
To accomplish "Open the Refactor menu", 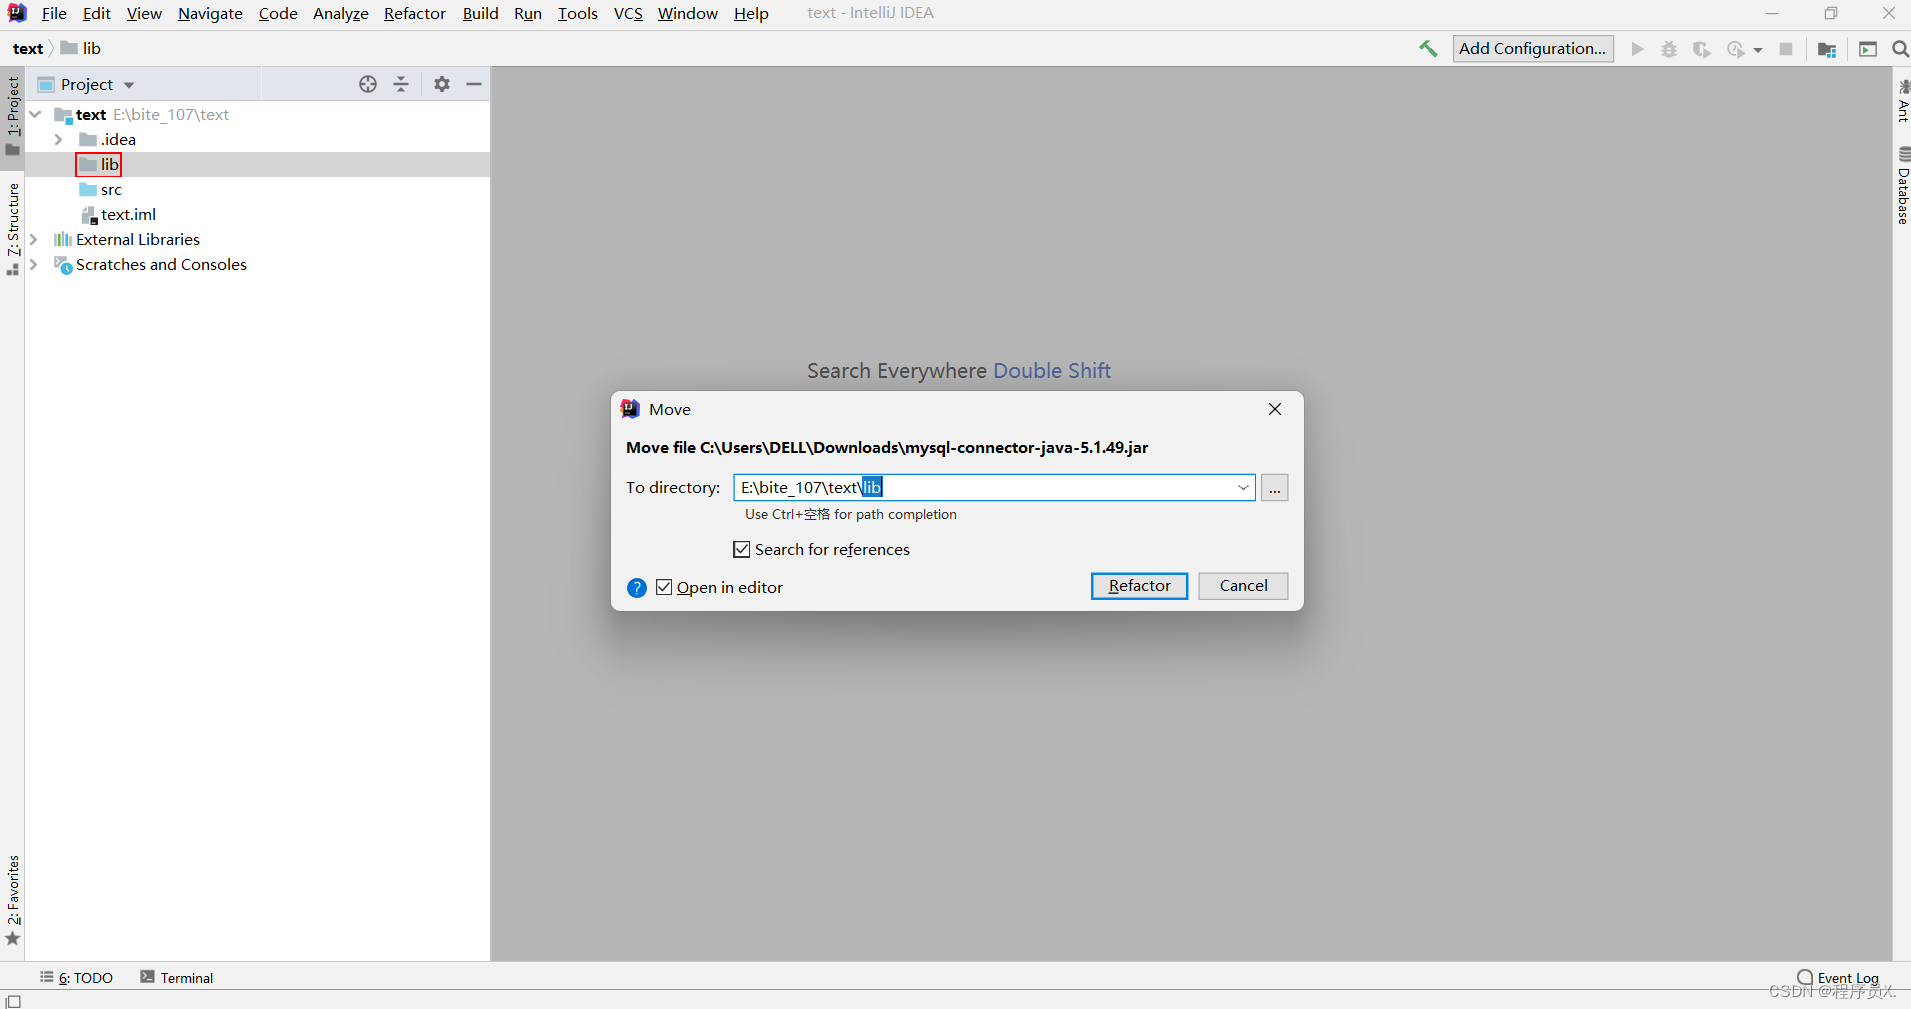I will pyautogui.click(x=415, y=13).
